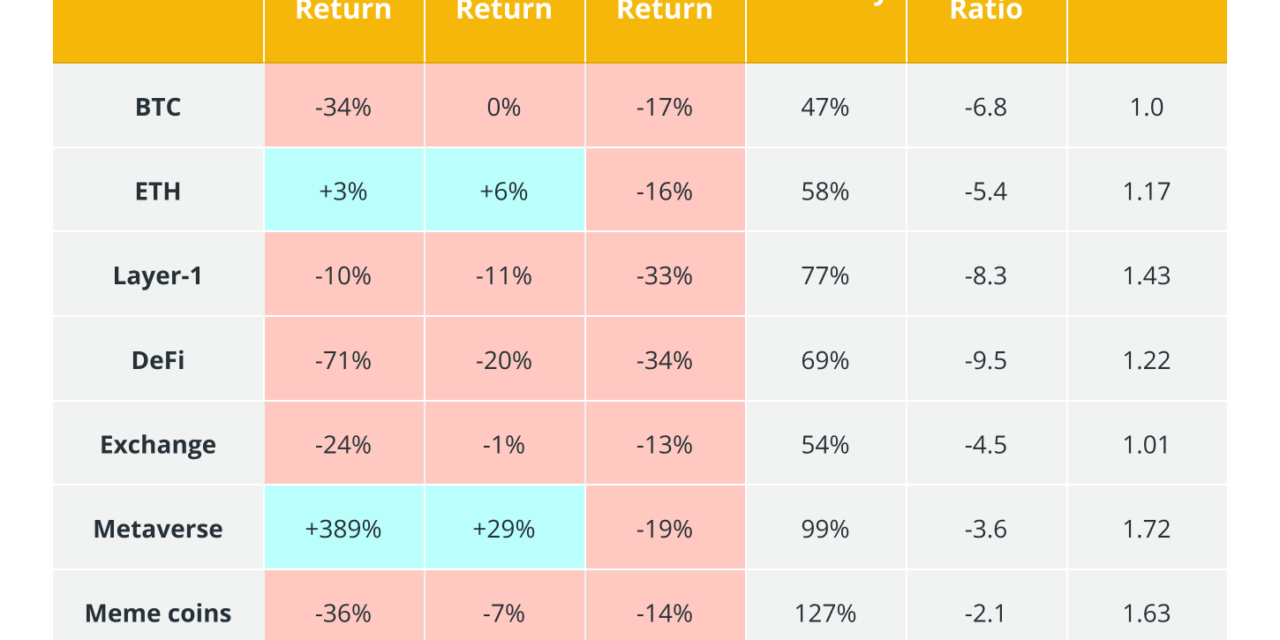Click the Exchange row label
This screenshot has width=1280, height=640.
158,444
